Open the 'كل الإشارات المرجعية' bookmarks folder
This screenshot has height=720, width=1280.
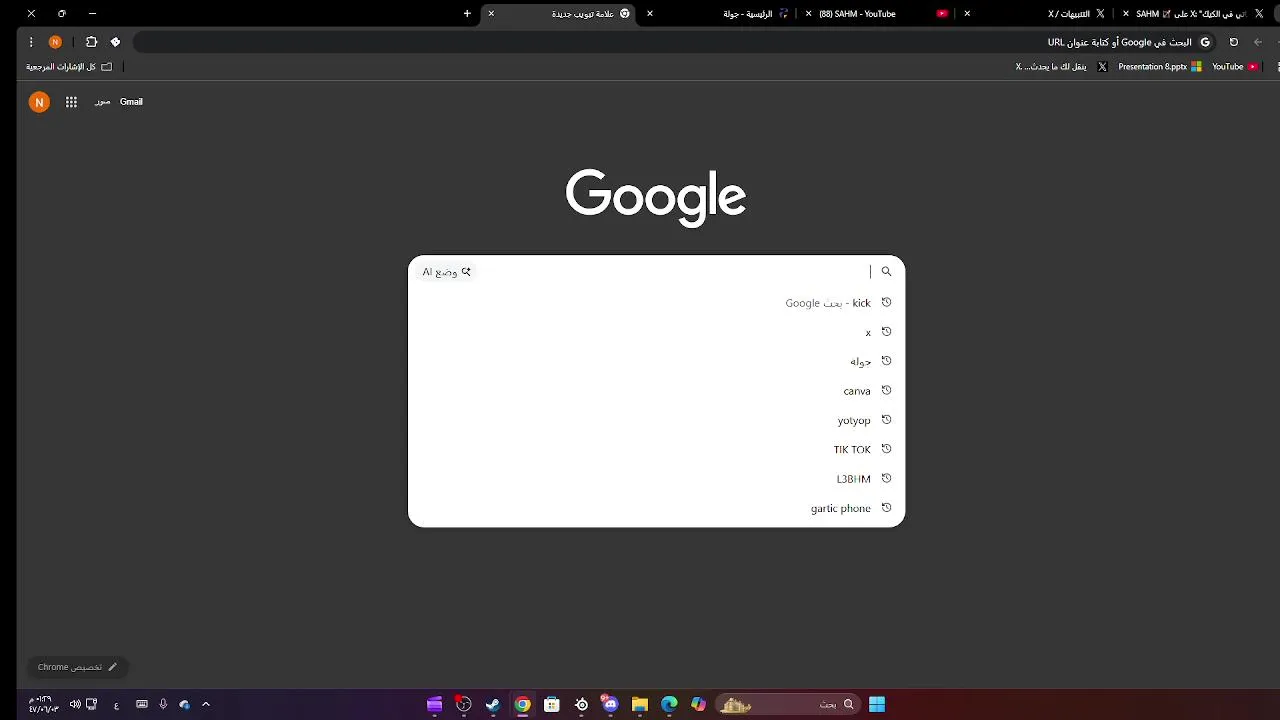70,67
